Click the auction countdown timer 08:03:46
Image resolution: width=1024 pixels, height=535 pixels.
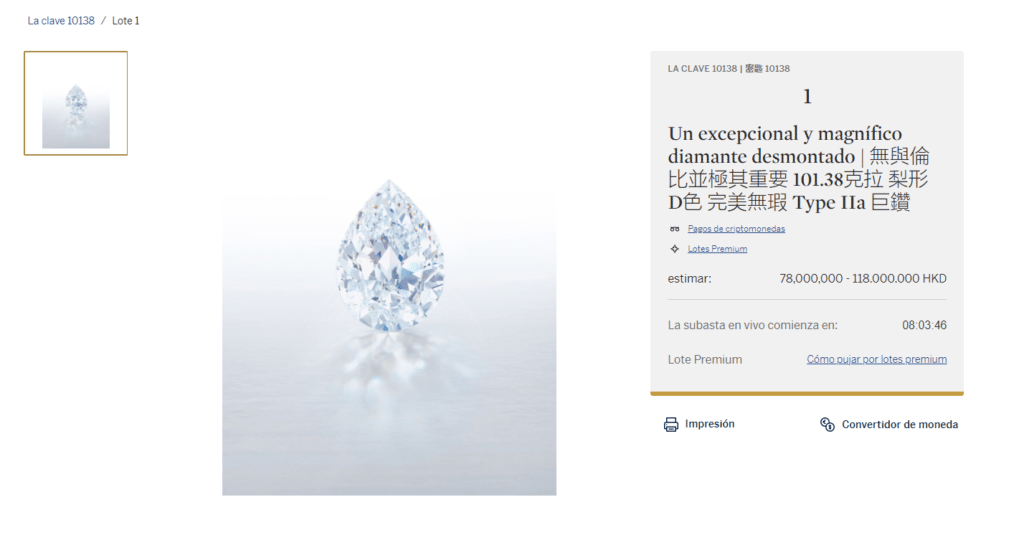click(x=924, y=325)
